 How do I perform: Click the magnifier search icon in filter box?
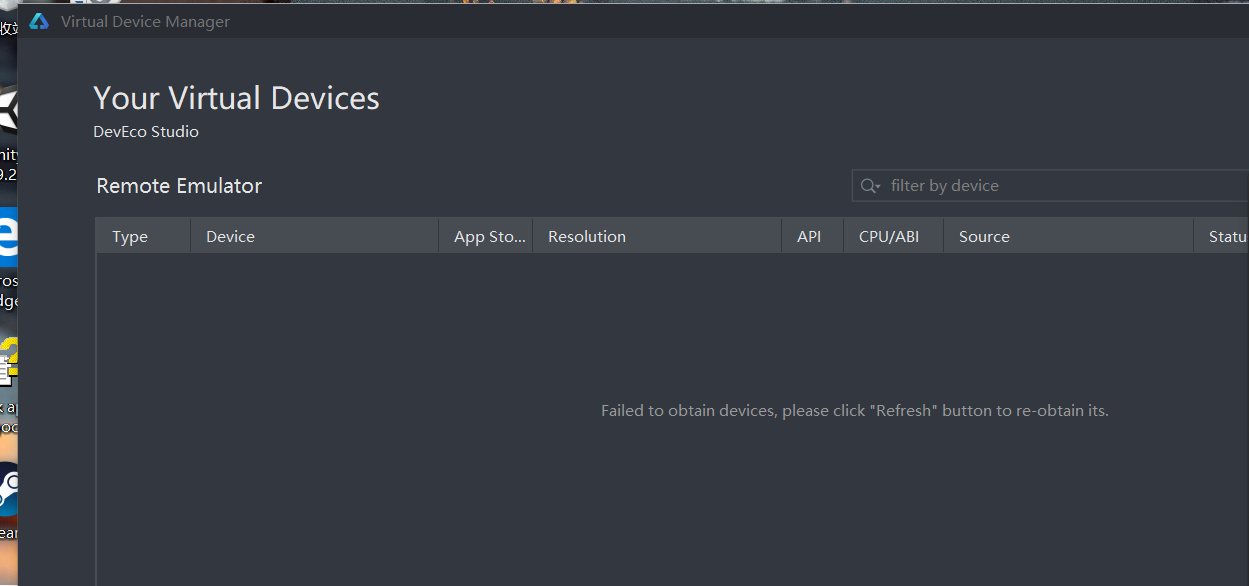point(868,186)
